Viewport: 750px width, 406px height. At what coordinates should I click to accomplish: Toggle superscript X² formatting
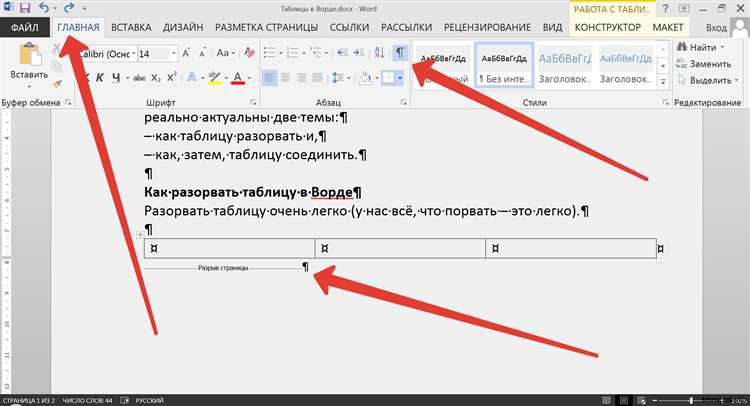click(x=172, y=77)
